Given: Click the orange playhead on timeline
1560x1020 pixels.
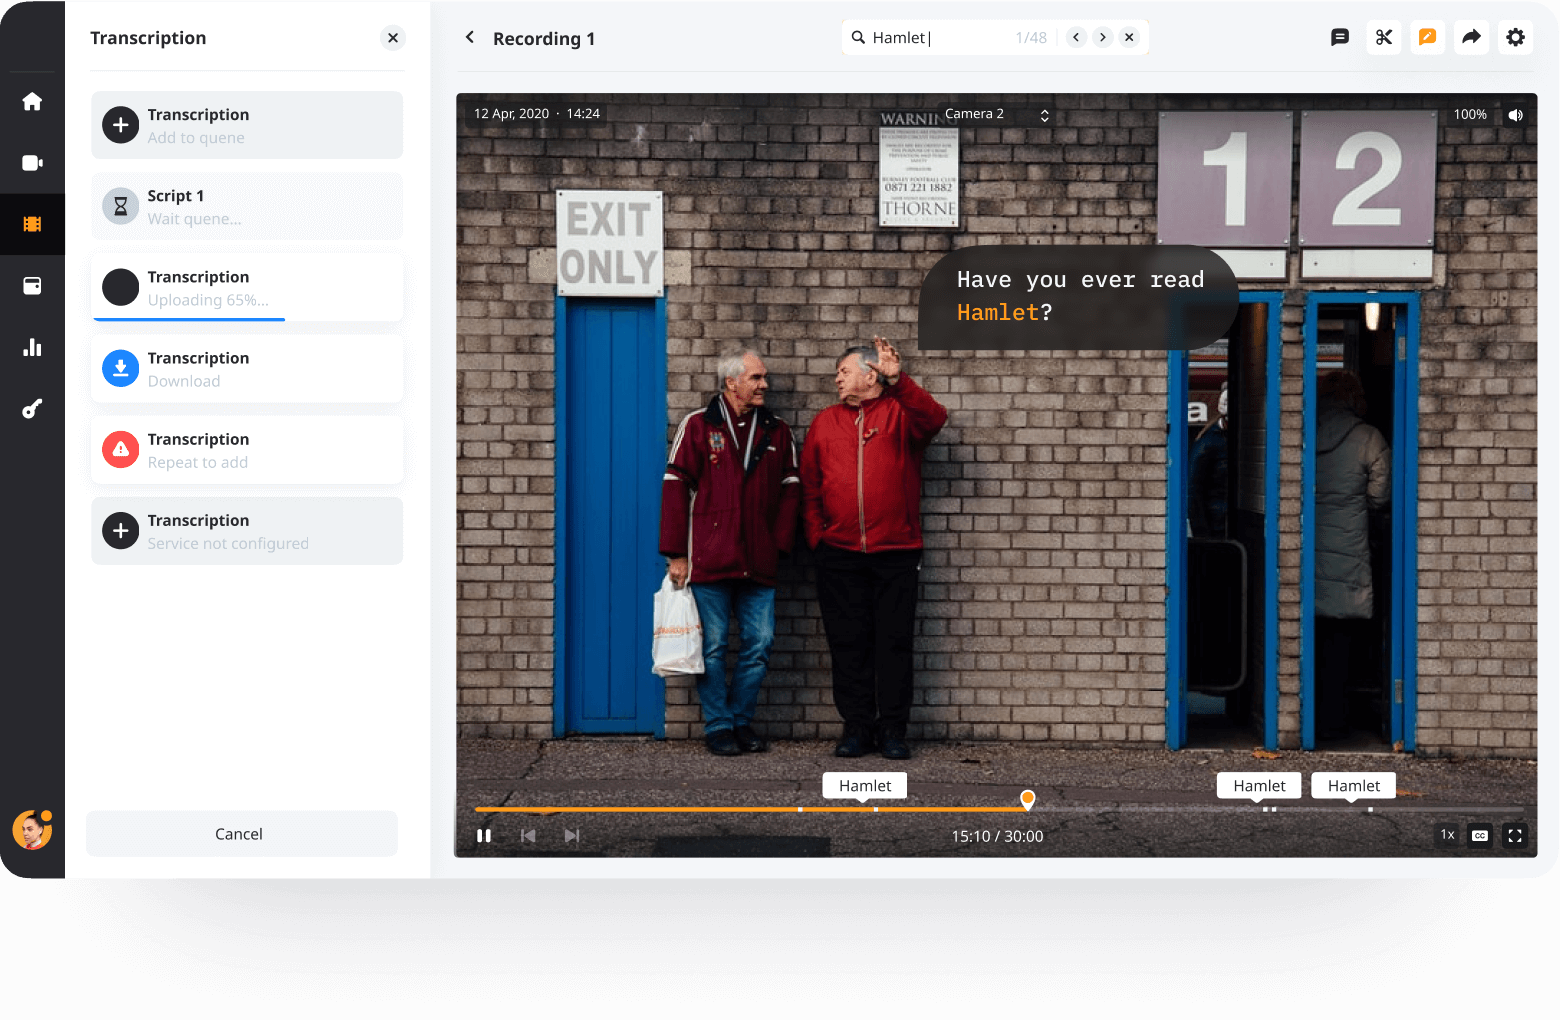Looking at the screenshot, I should (1028, 799).
